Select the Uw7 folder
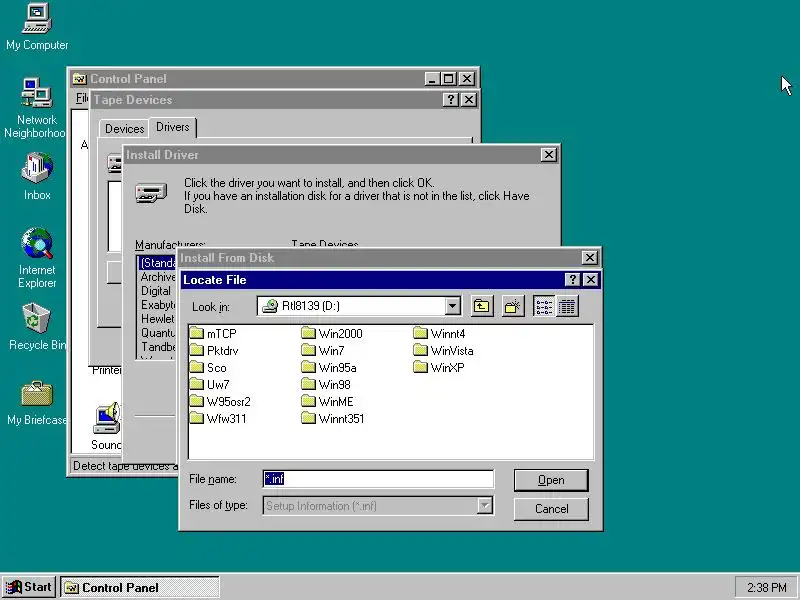Screen dimensions: 800x600 click(x=210, y=385)
